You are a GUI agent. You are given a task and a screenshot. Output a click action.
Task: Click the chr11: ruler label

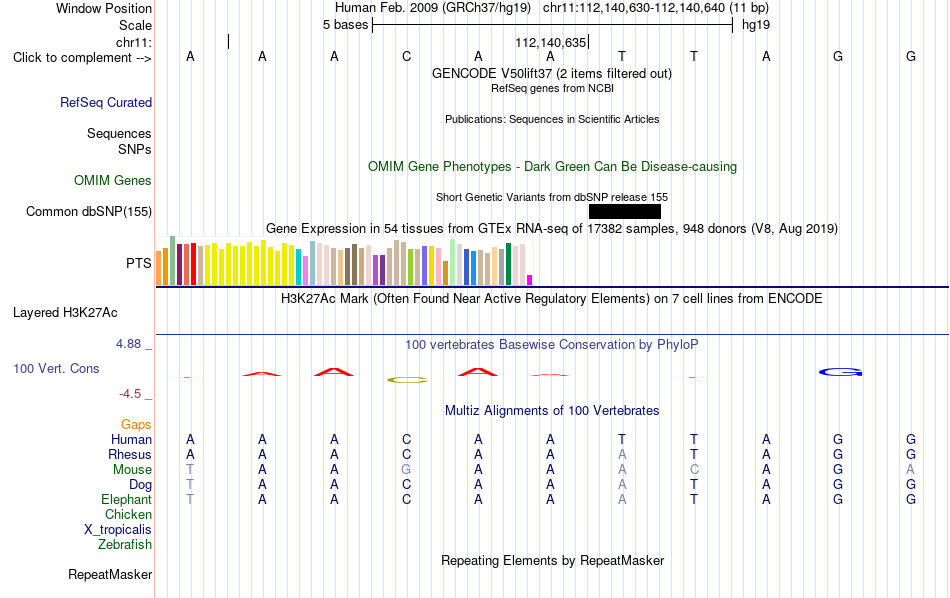134,42
